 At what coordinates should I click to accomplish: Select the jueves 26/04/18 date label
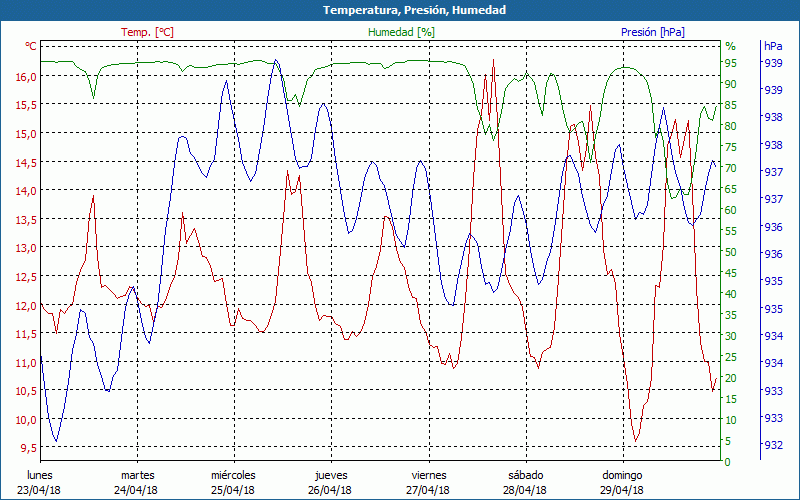point(331,482)
